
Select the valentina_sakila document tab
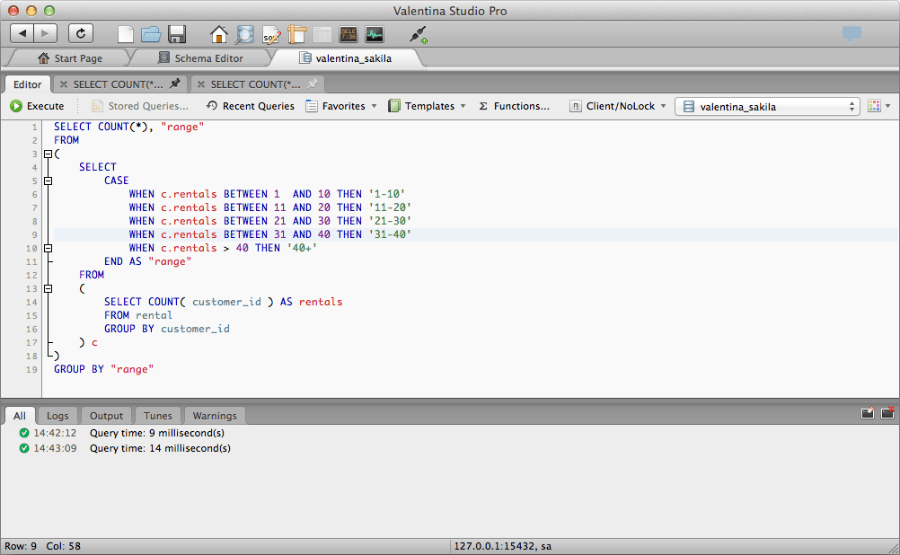pyautogui.click(x=346, y=59)
